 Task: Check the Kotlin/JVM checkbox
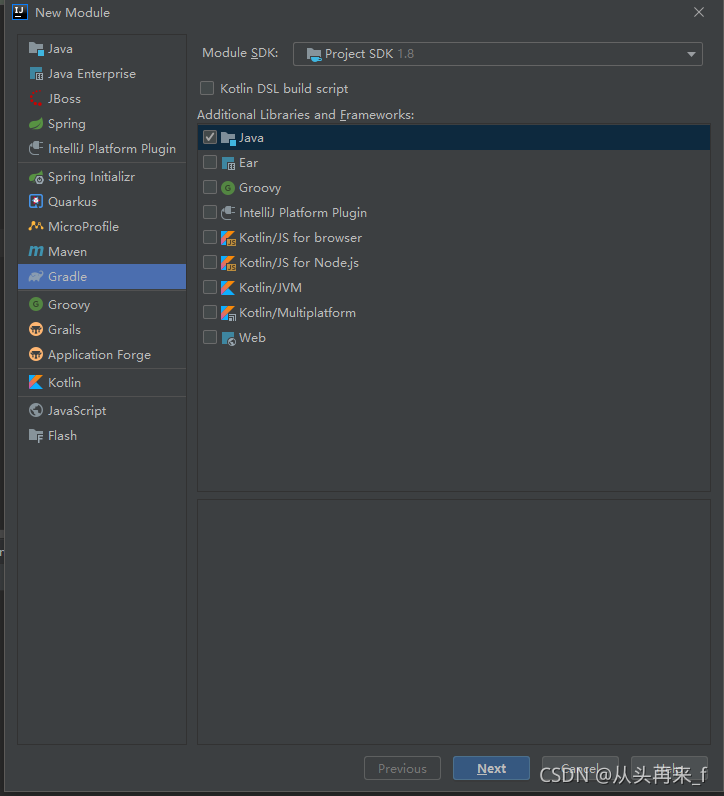pos(210,287)
